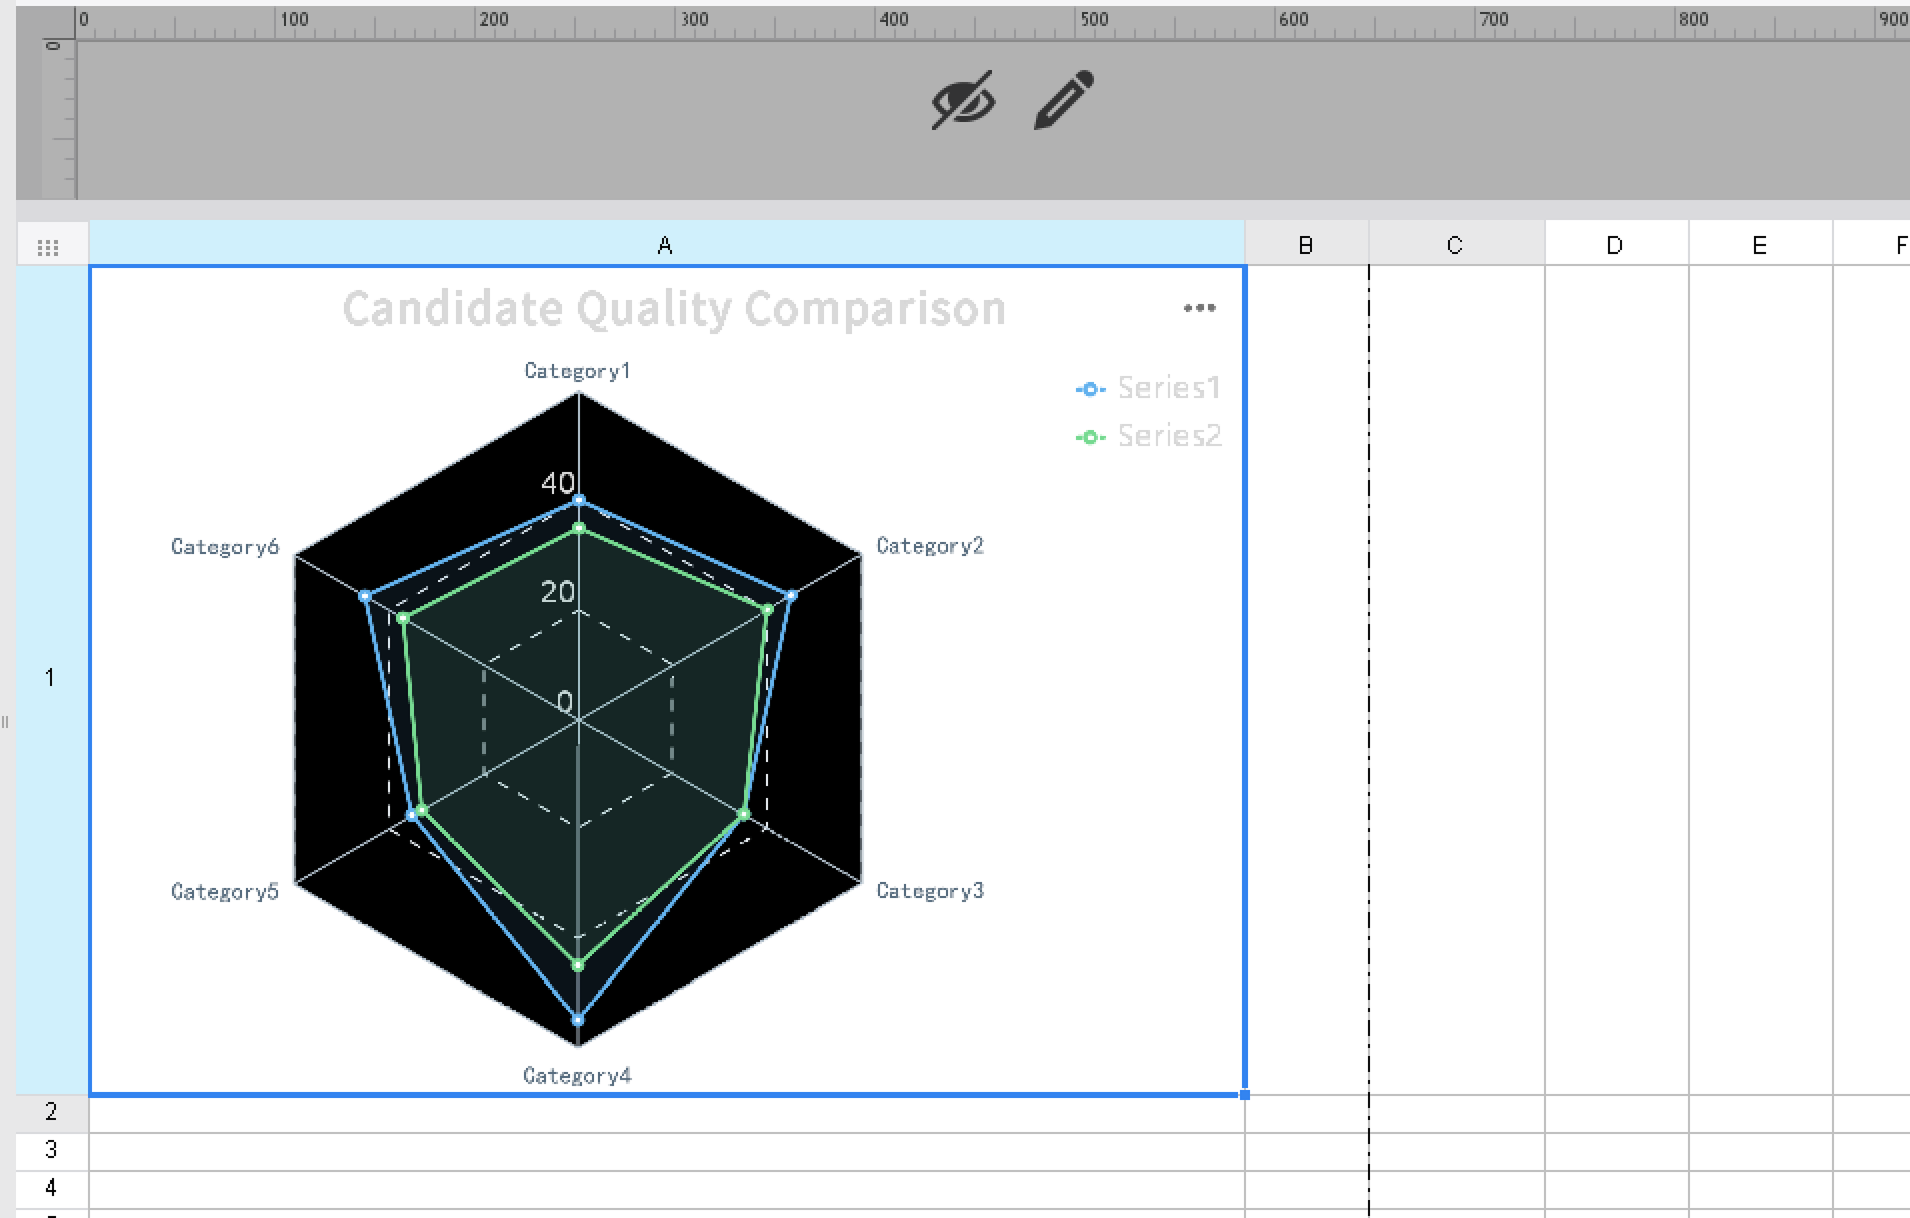1910x1218 pixels.
Task: Select column C header
Action: [1456, 245]
